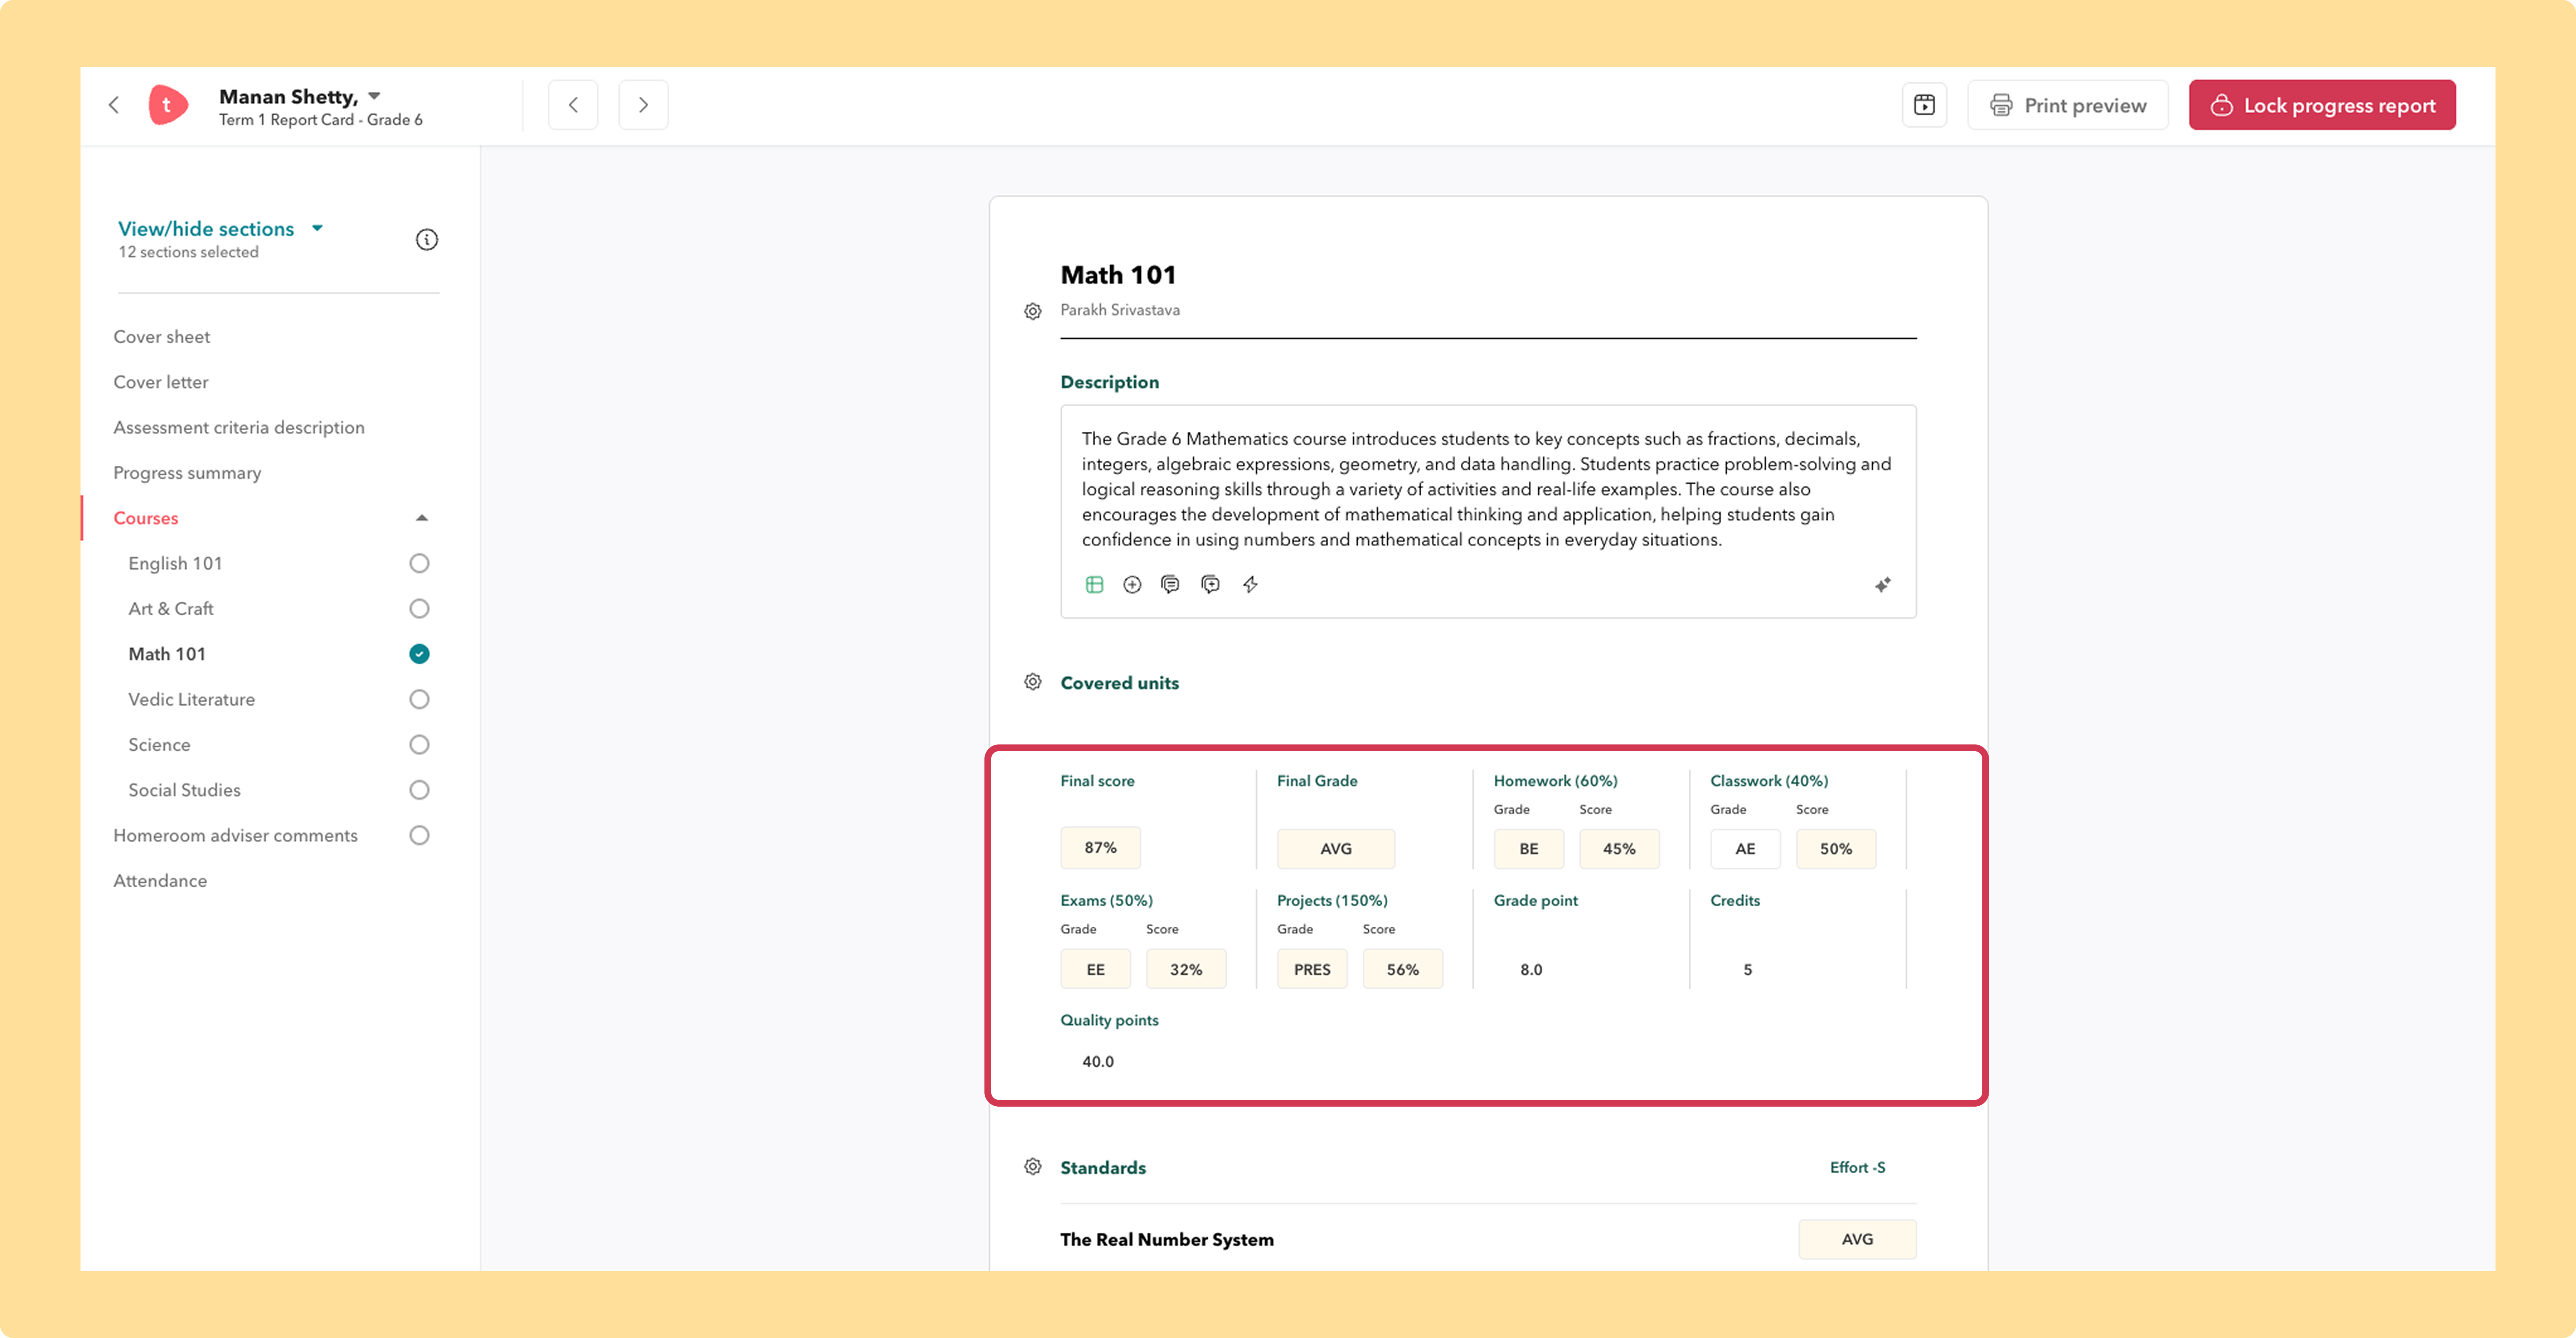
Task: Click into the Description text paragraph
Action: click(1487, 489)
